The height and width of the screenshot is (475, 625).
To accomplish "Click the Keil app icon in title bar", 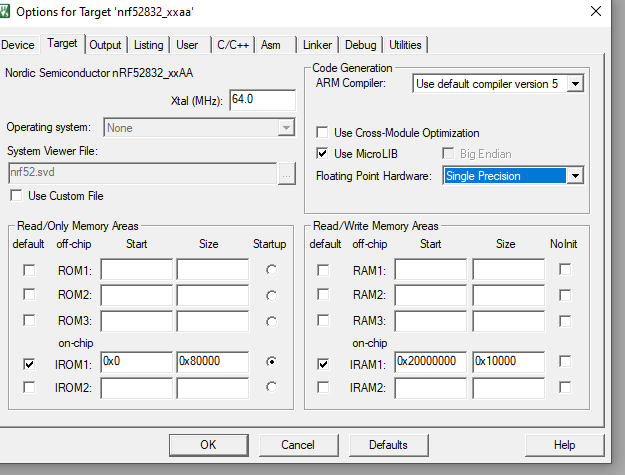I will coord(7,11).
